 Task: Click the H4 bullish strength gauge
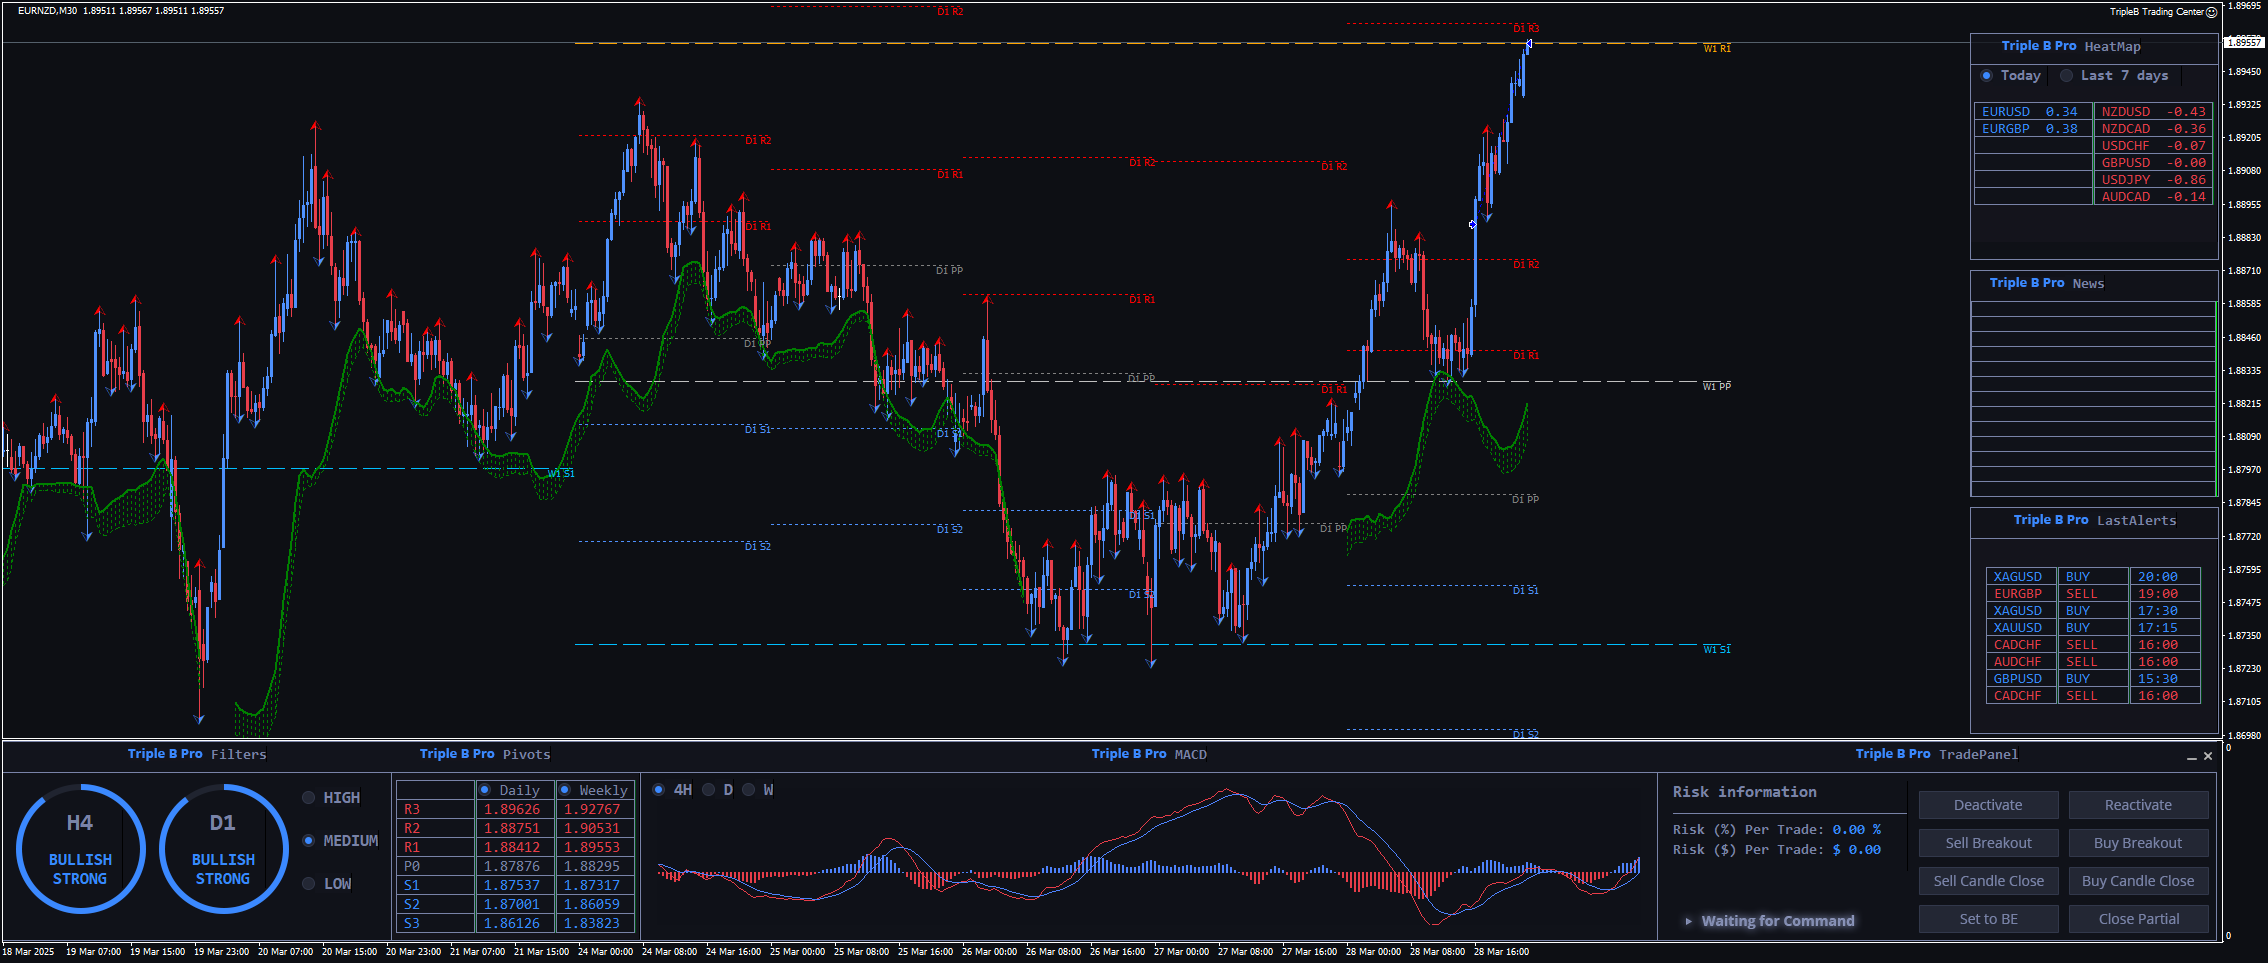coord(80,849)
